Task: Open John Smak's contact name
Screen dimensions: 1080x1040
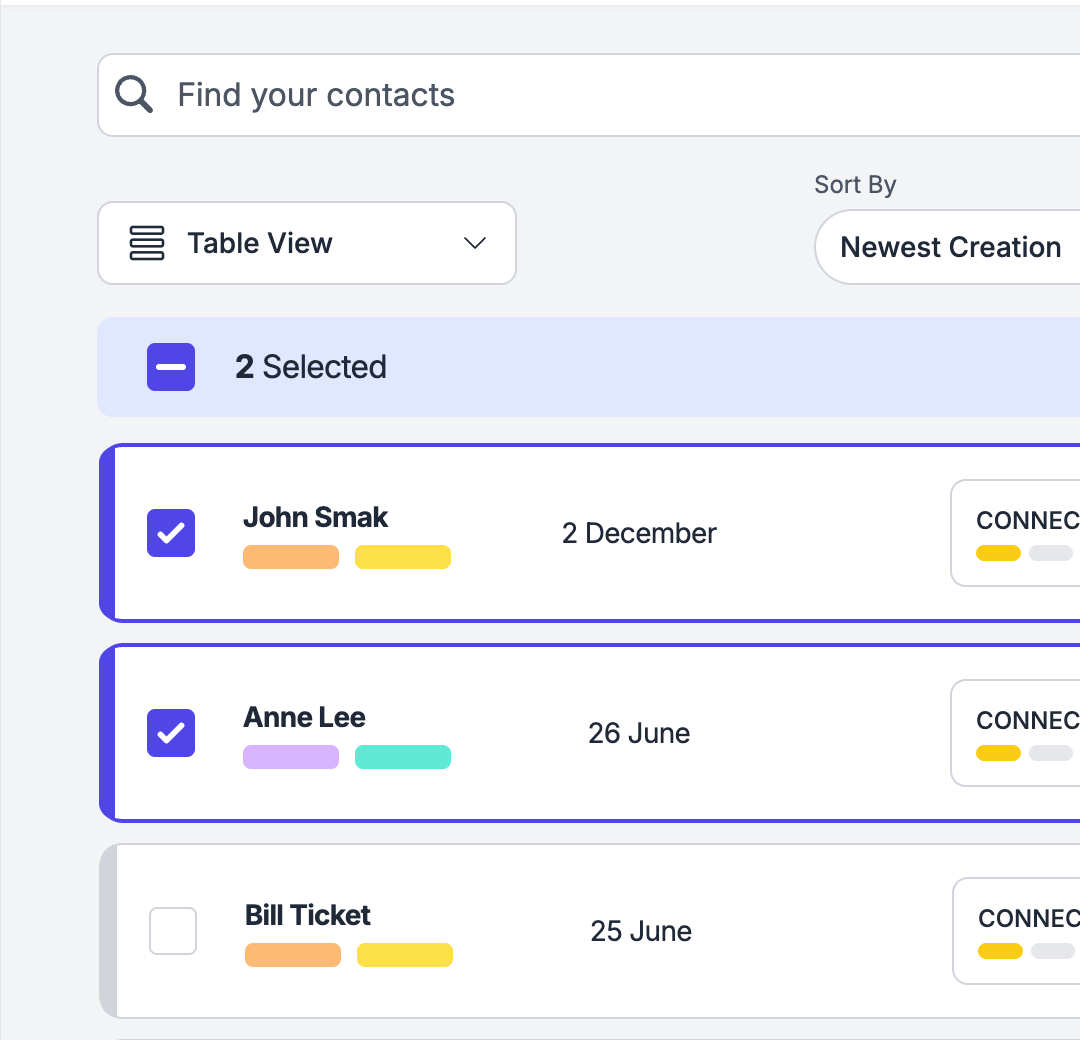Action: coord(315,517)
